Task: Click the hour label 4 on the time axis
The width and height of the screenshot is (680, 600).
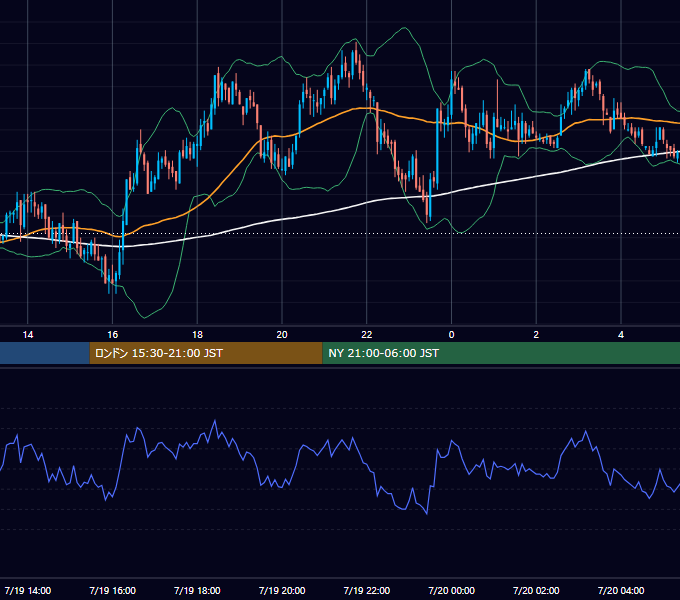Action: tap(621, 335)
